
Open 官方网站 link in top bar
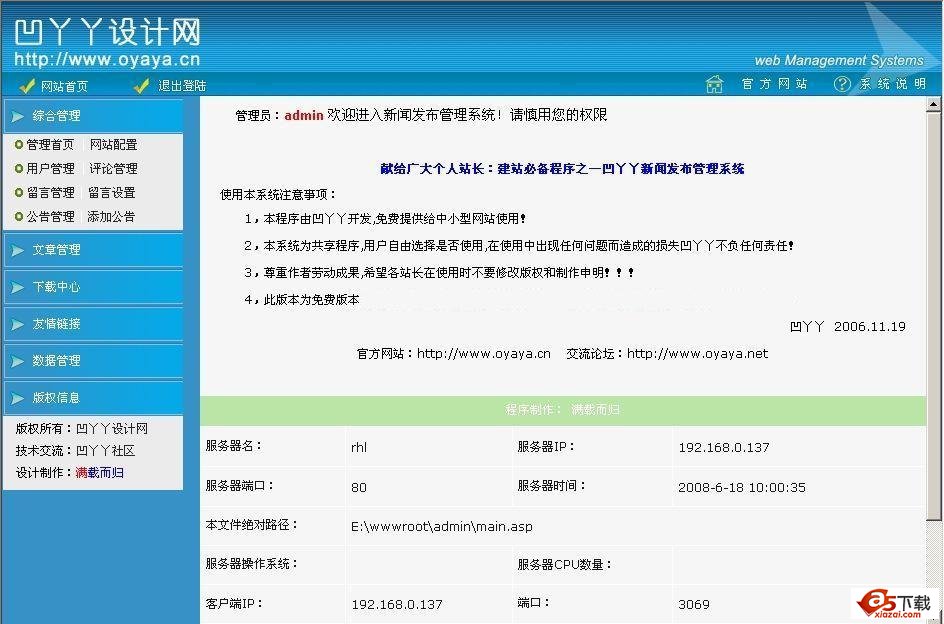point(774,84)
